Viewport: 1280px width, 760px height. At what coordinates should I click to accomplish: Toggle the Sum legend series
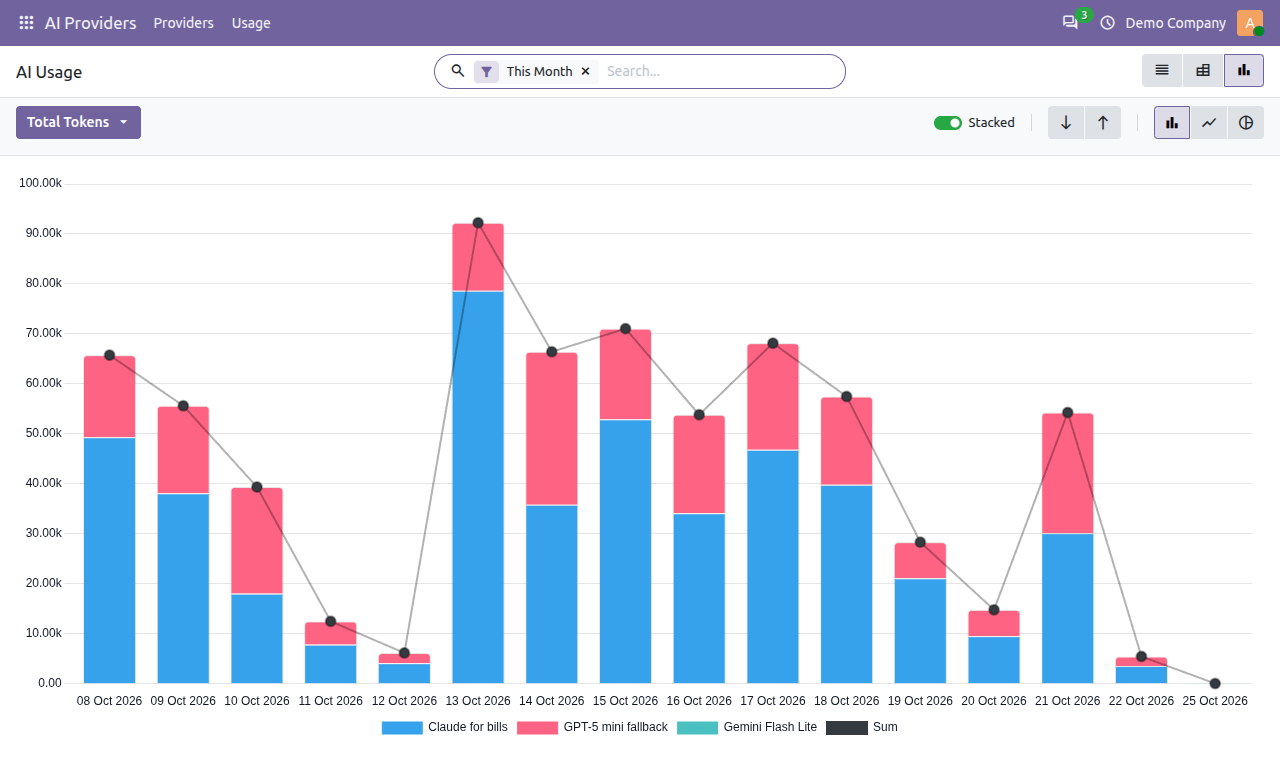click(862, 728)
